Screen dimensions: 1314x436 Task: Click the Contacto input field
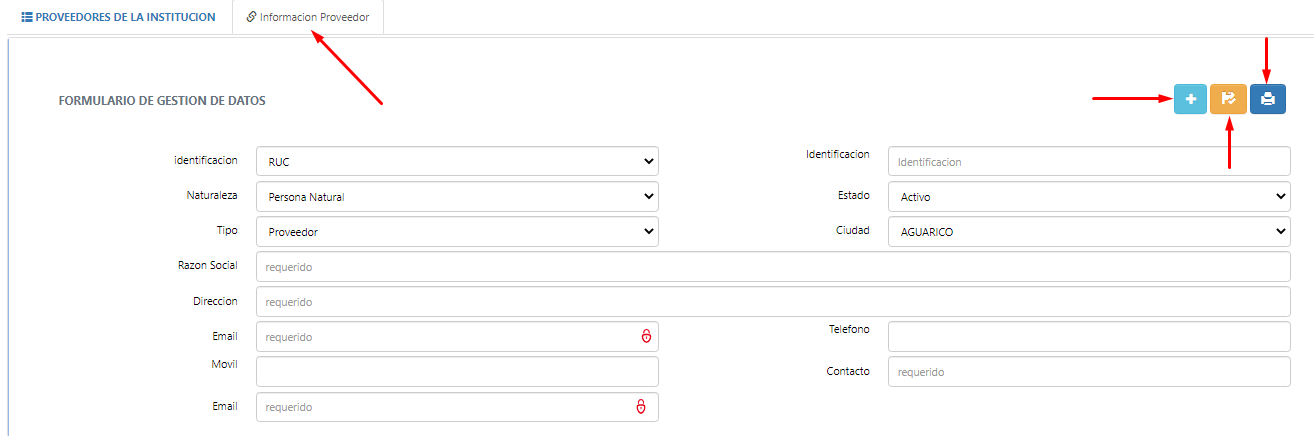point(1089,372)
